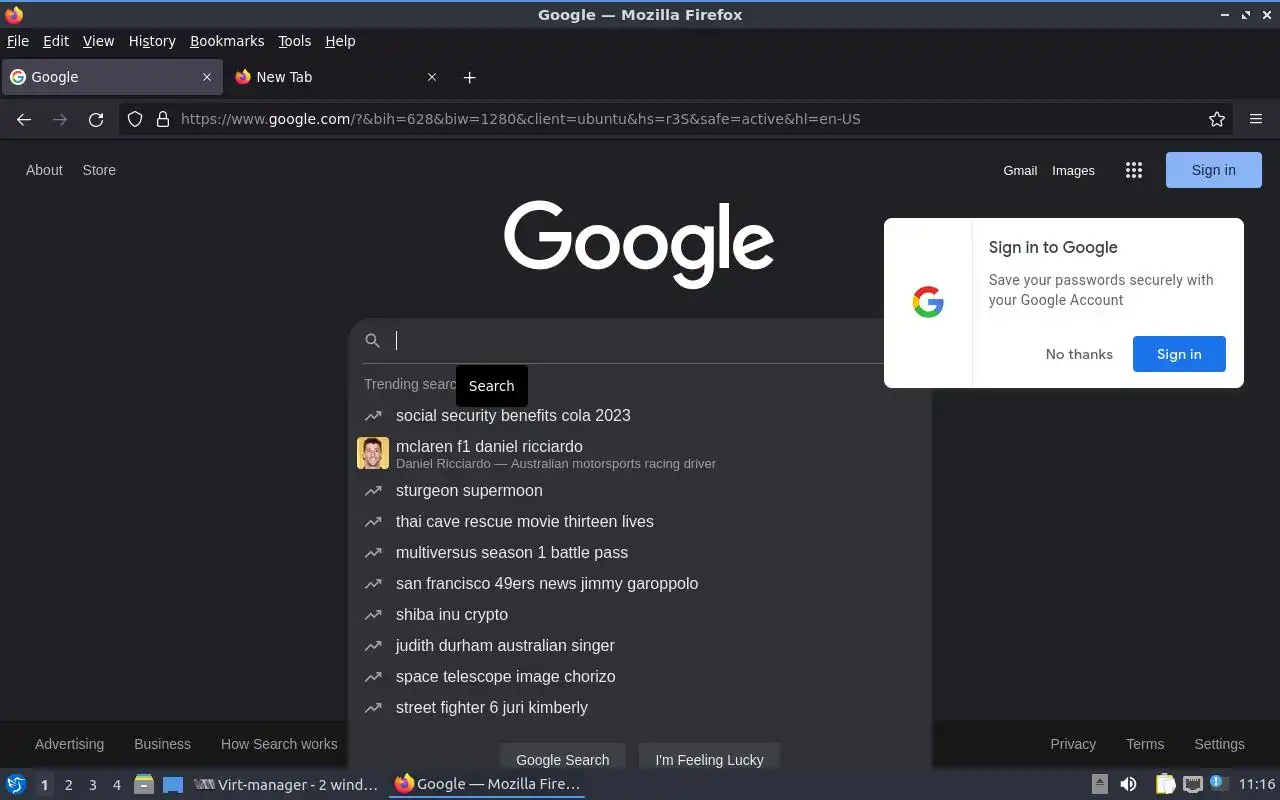The width and height of the screenshot is (1280, 800).
Task: Open the Store link
Action: click(x=99, y=170)
